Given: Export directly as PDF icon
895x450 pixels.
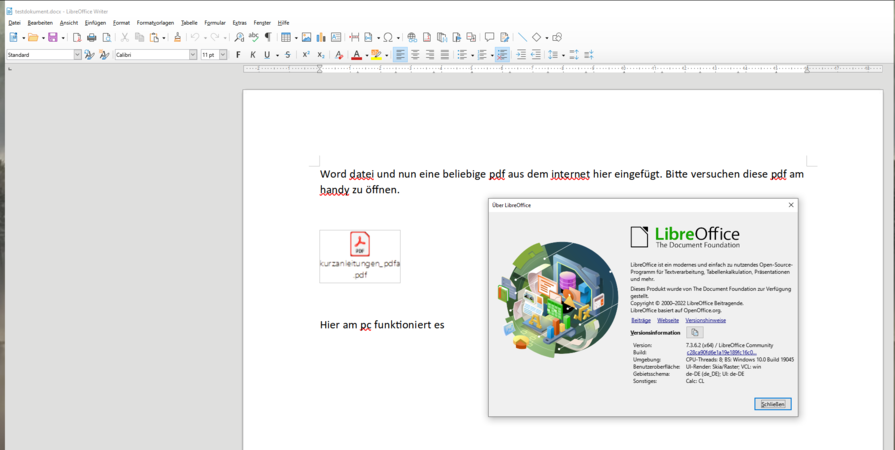Looking at the screenshot, I should pos(77,38).
